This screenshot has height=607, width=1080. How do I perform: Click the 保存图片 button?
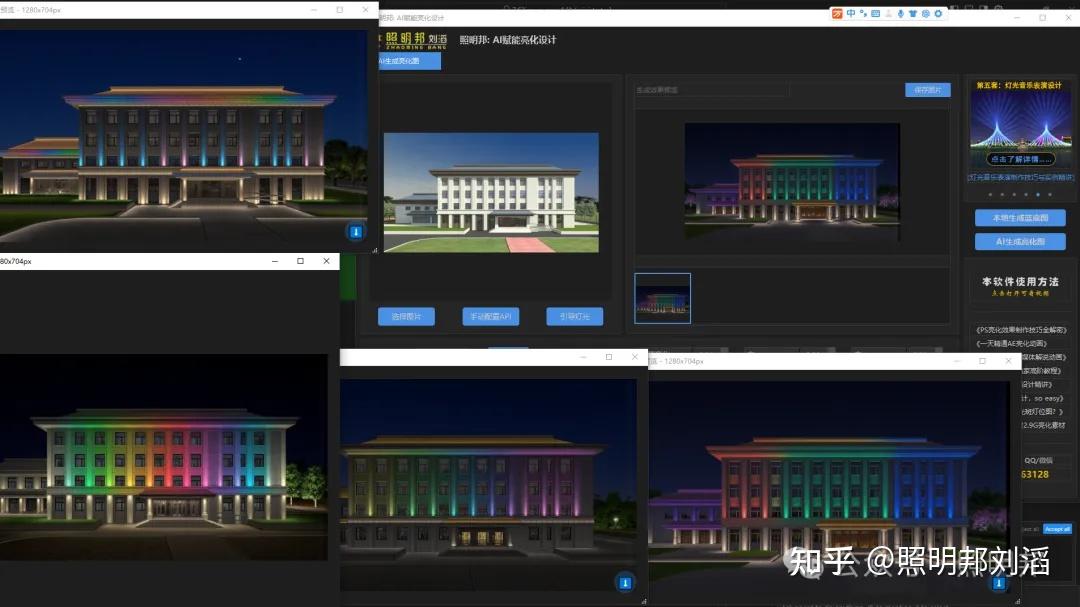coord(927,90)
